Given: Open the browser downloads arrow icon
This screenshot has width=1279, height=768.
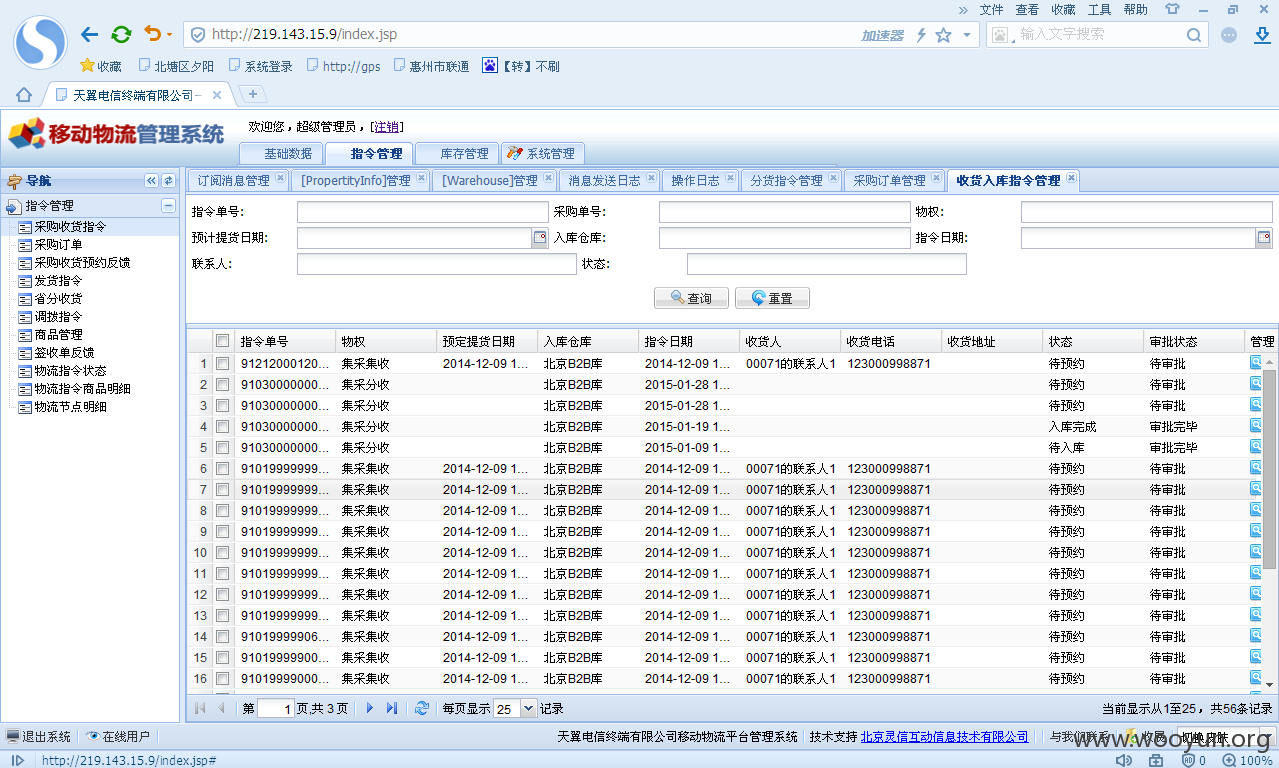Looking at the screenshot, I should point(1262,35).
